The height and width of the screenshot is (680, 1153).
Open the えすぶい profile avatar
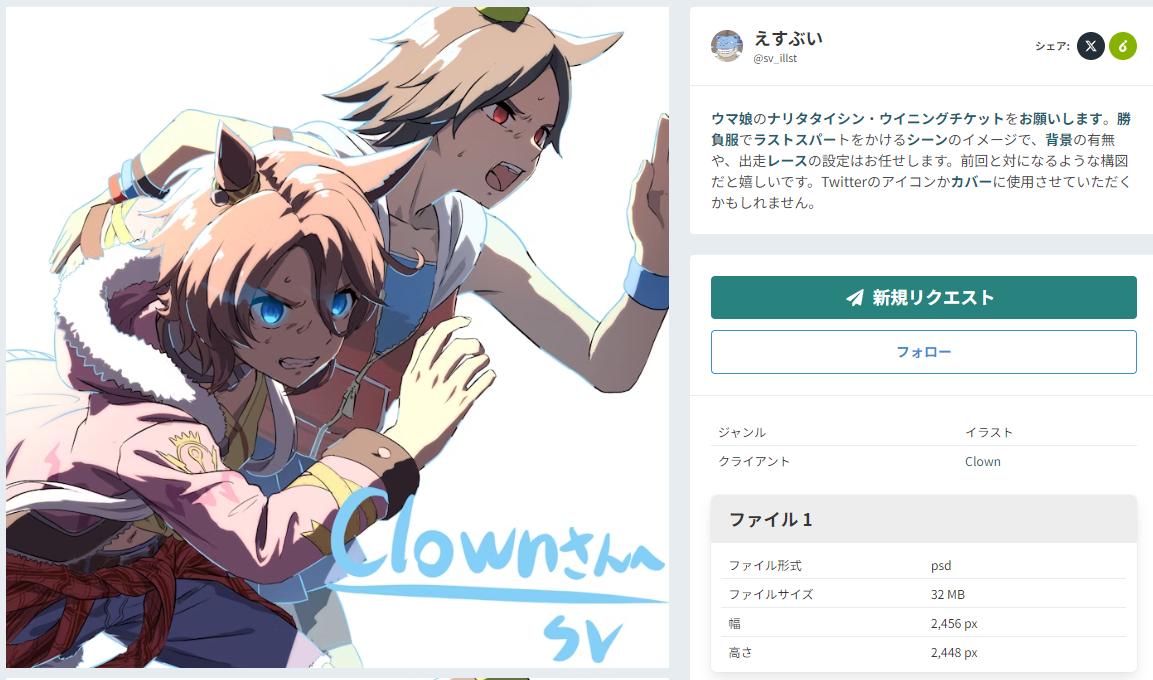coord(727,46)
